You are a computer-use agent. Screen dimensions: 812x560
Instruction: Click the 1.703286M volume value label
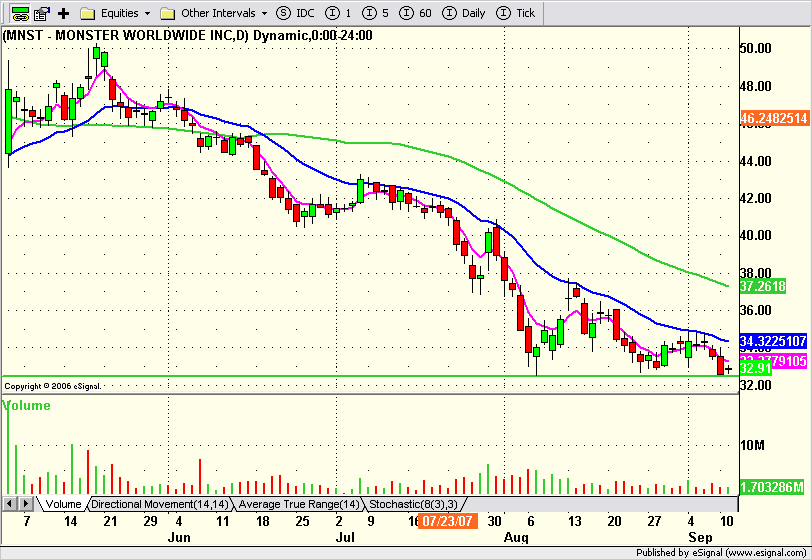[772, 487]
